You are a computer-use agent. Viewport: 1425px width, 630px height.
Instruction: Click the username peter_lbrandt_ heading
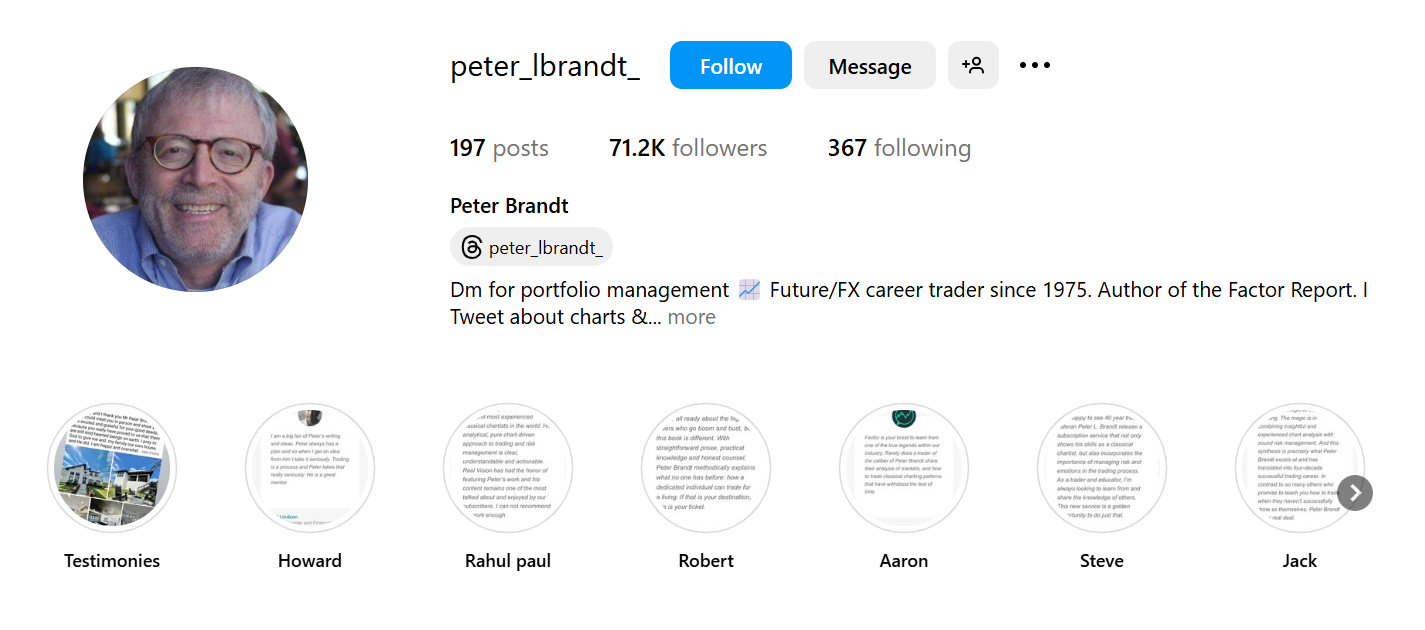544,64
